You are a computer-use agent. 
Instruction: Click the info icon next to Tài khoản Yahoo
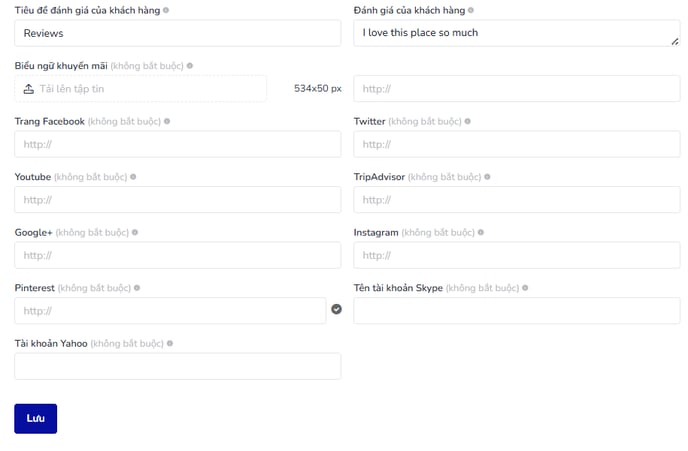click(x=170, y=343)
